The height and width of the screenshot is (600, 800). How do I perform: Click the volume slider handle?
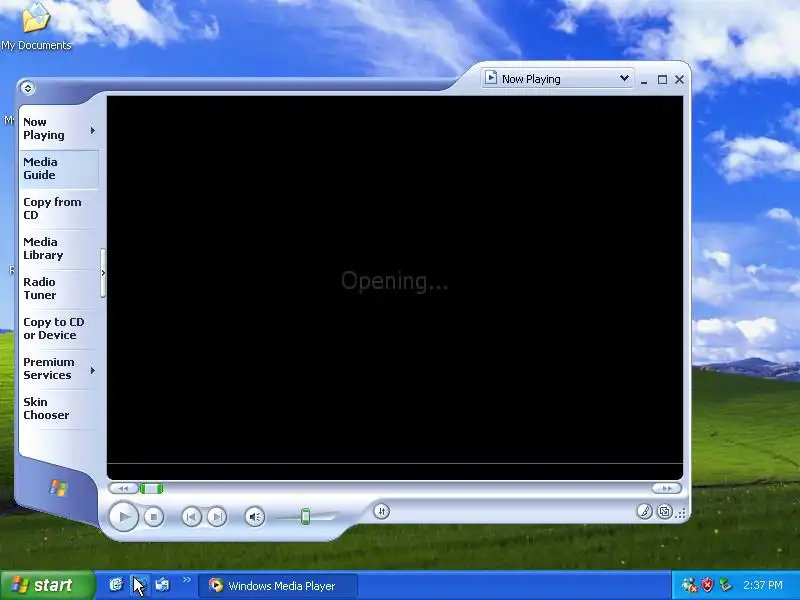click(x=305, y=516)
